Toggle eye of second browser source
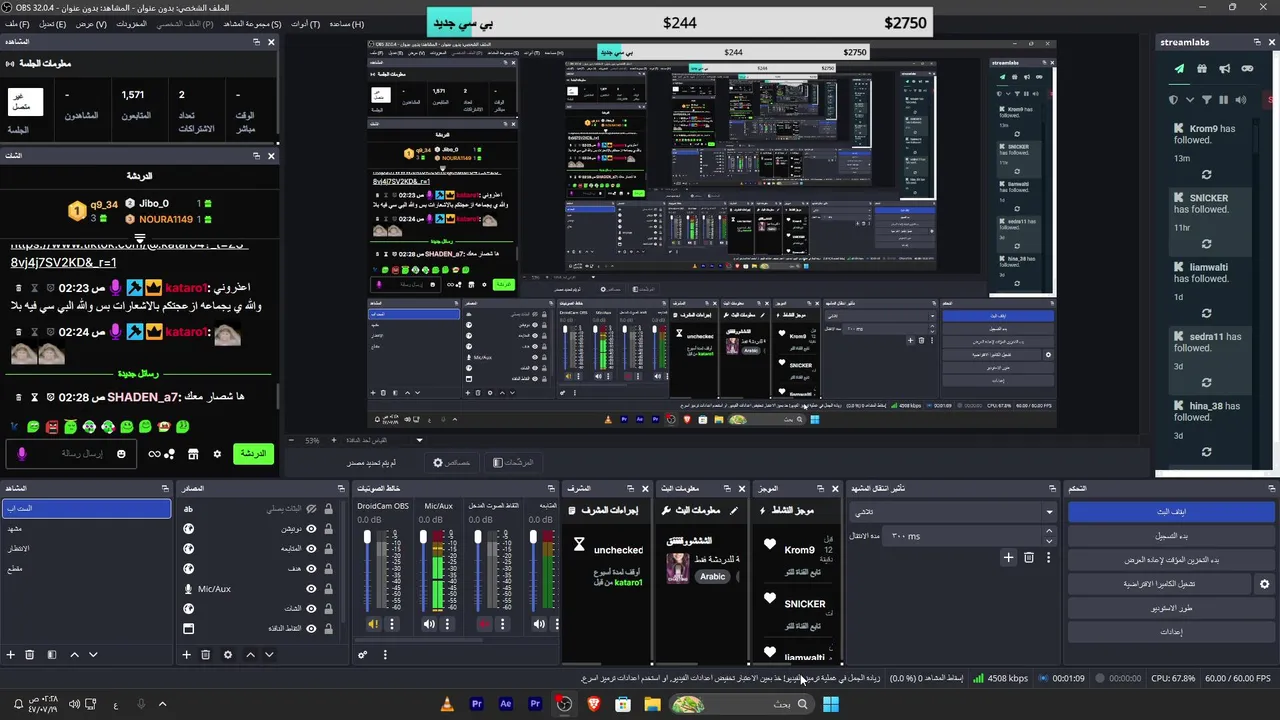This screenshot has height=720, width=1280. point(311,549)
